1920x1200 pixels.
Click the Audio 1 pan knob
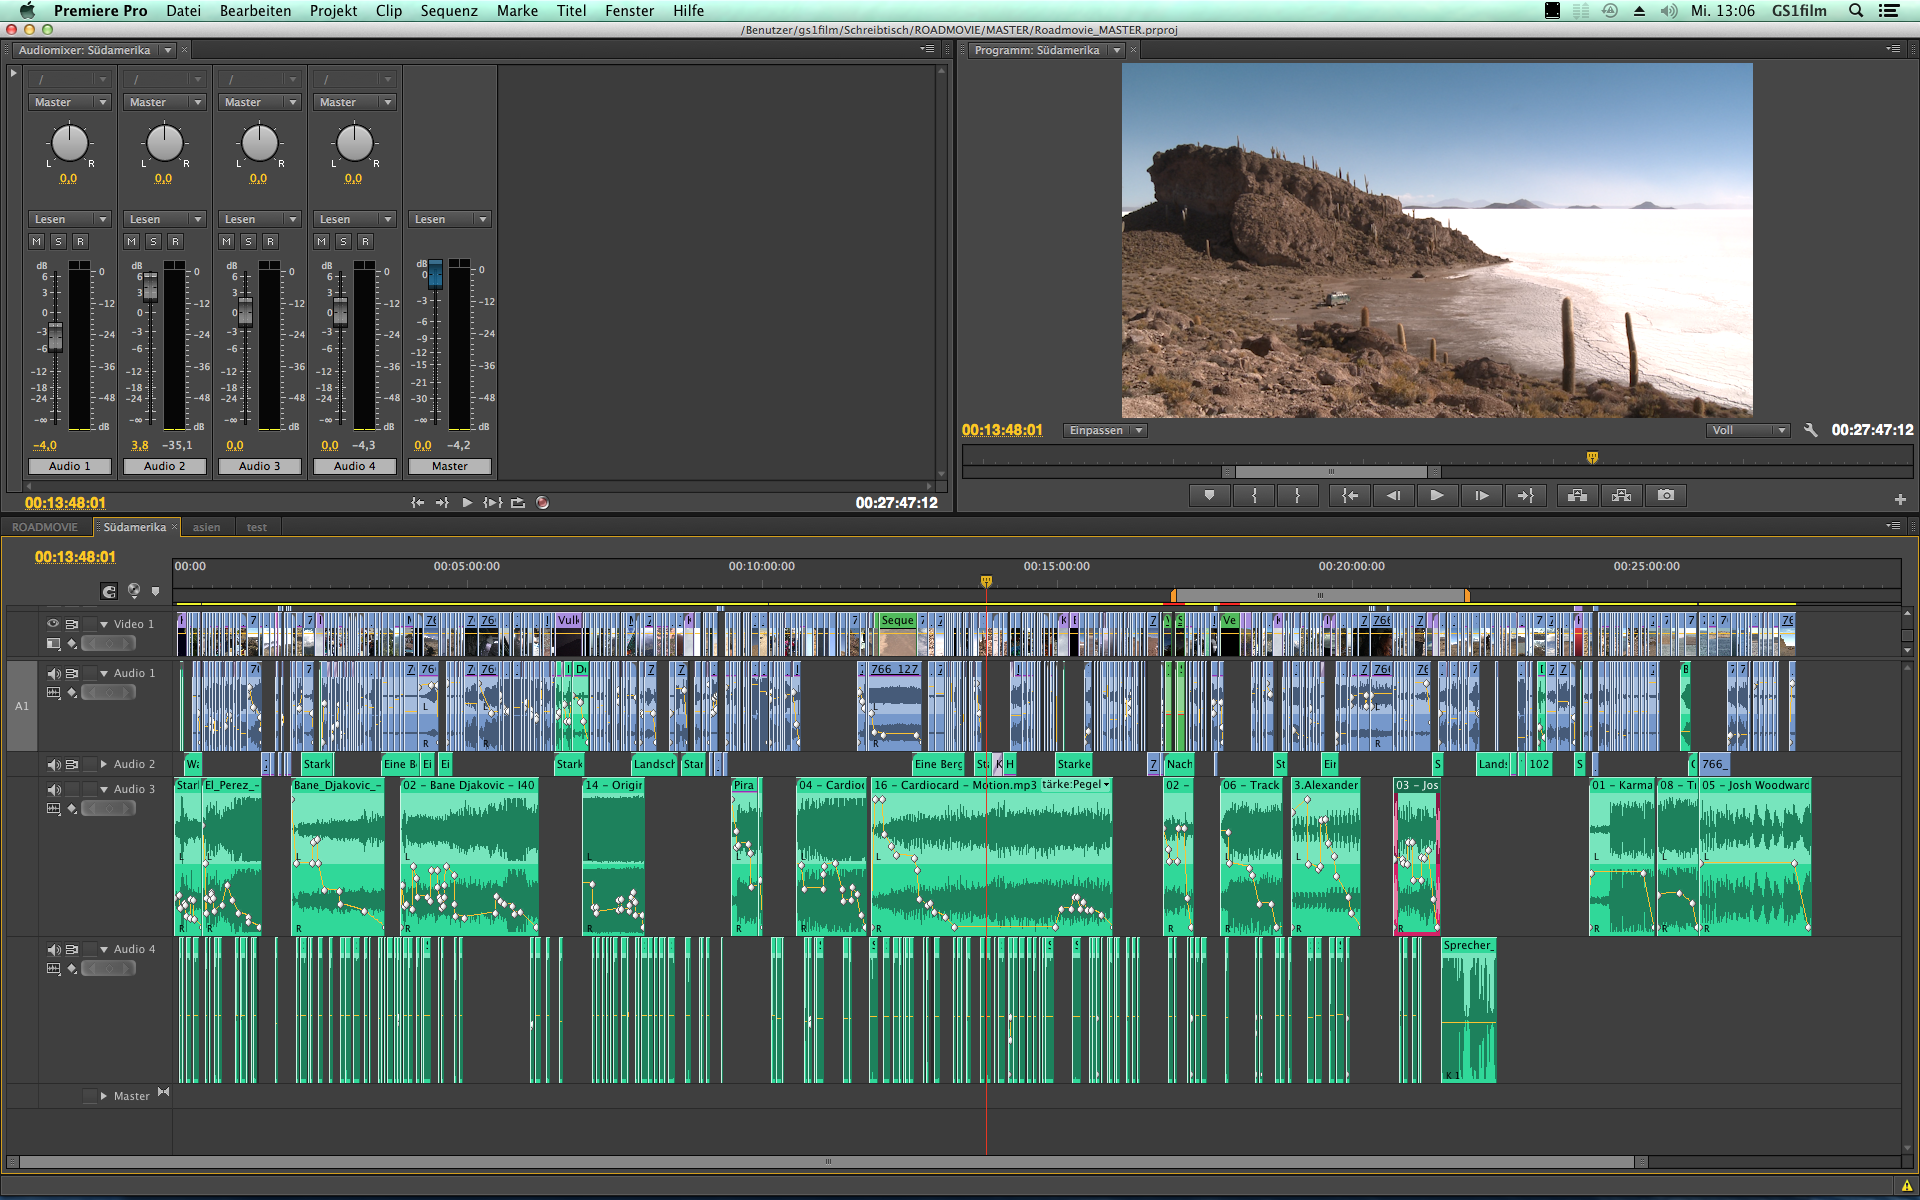69,143
